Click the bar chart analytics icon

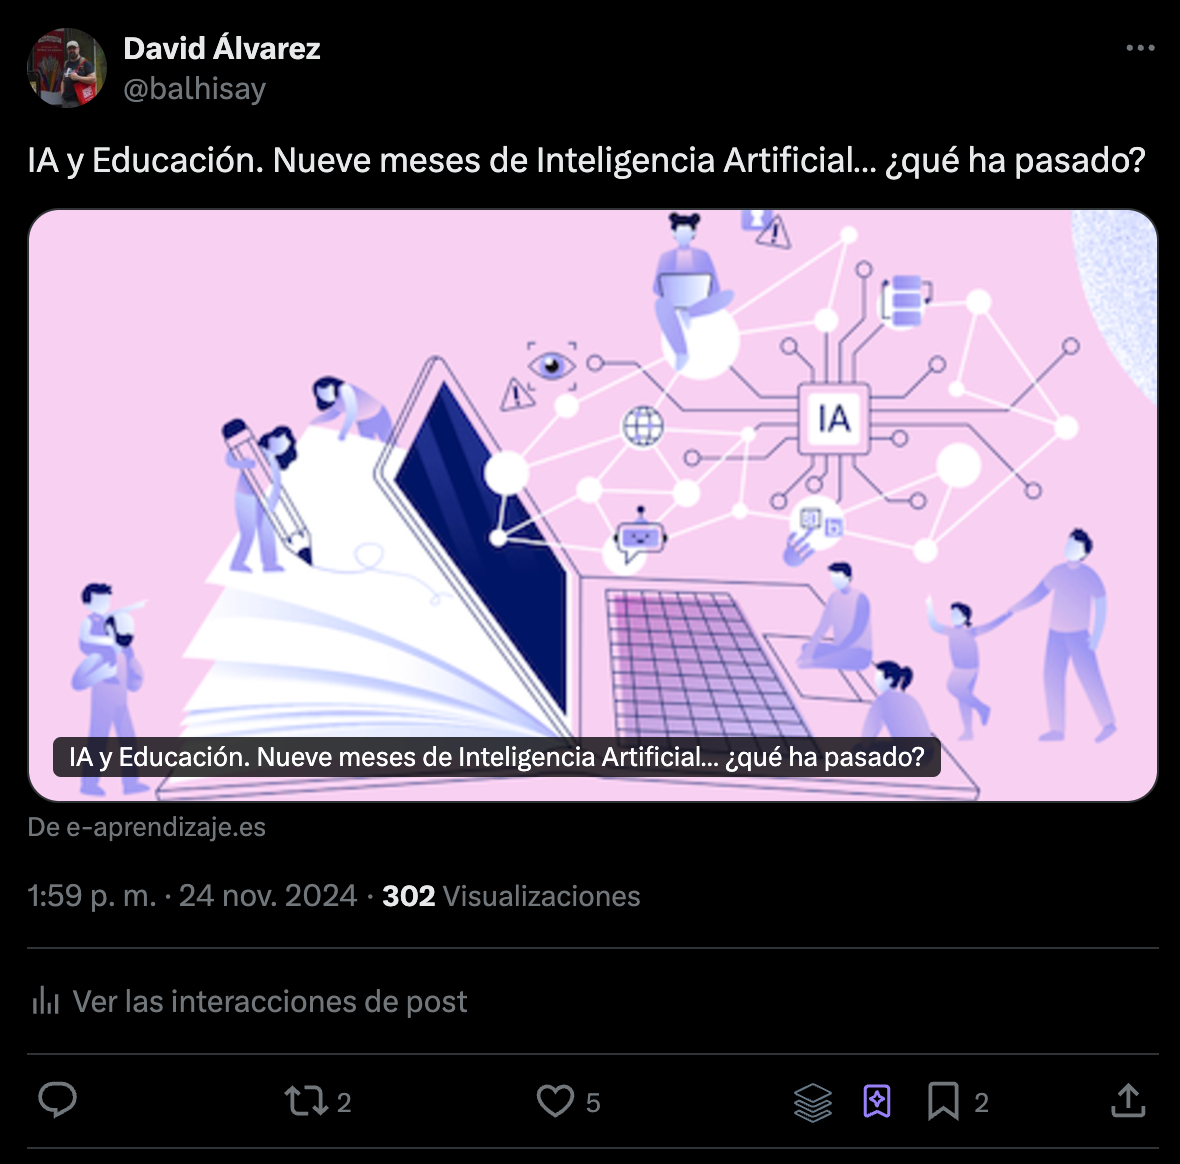pos(46,1001)
